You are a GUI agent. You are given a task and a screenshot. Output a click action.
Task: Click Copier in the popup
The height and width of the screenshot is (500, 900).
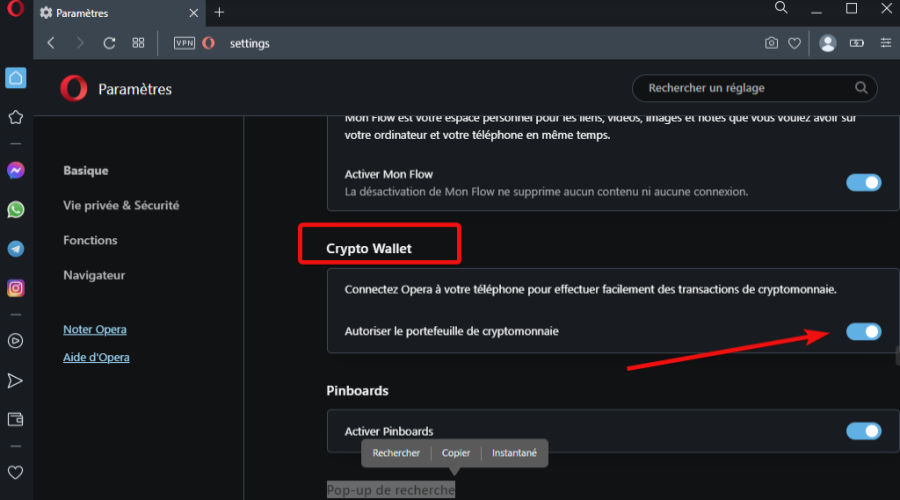point(456,453)
